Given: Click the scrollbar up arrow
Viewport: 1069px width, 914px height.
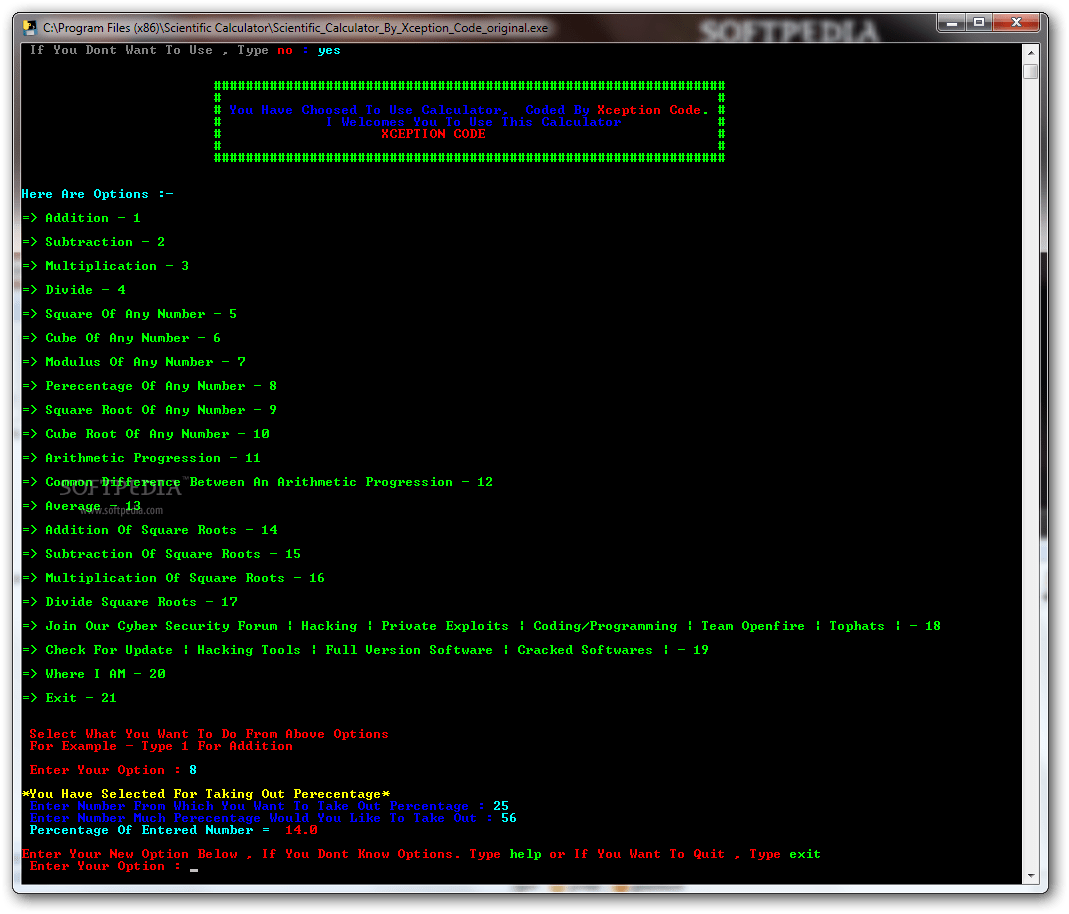Looking at the screenshot, I should [x=1030, y=52].
